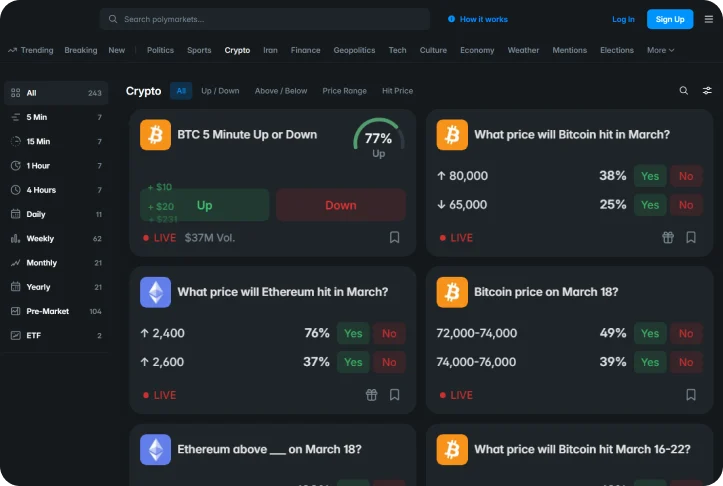Select the Daily sidebar filter
The image size is (723, 486).
(56, 214)
